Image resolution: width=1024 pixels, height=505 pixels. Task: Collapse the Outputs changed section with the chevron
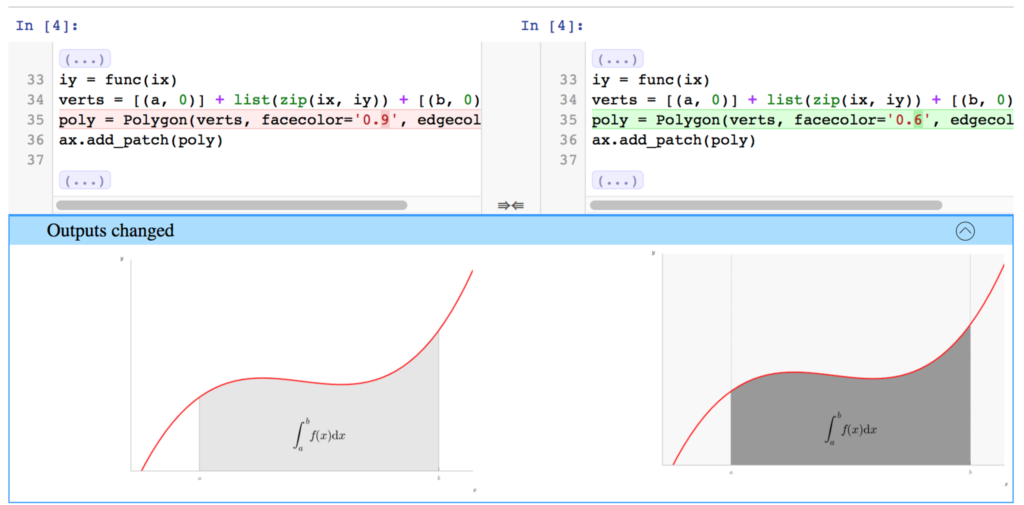click(965, 231)
